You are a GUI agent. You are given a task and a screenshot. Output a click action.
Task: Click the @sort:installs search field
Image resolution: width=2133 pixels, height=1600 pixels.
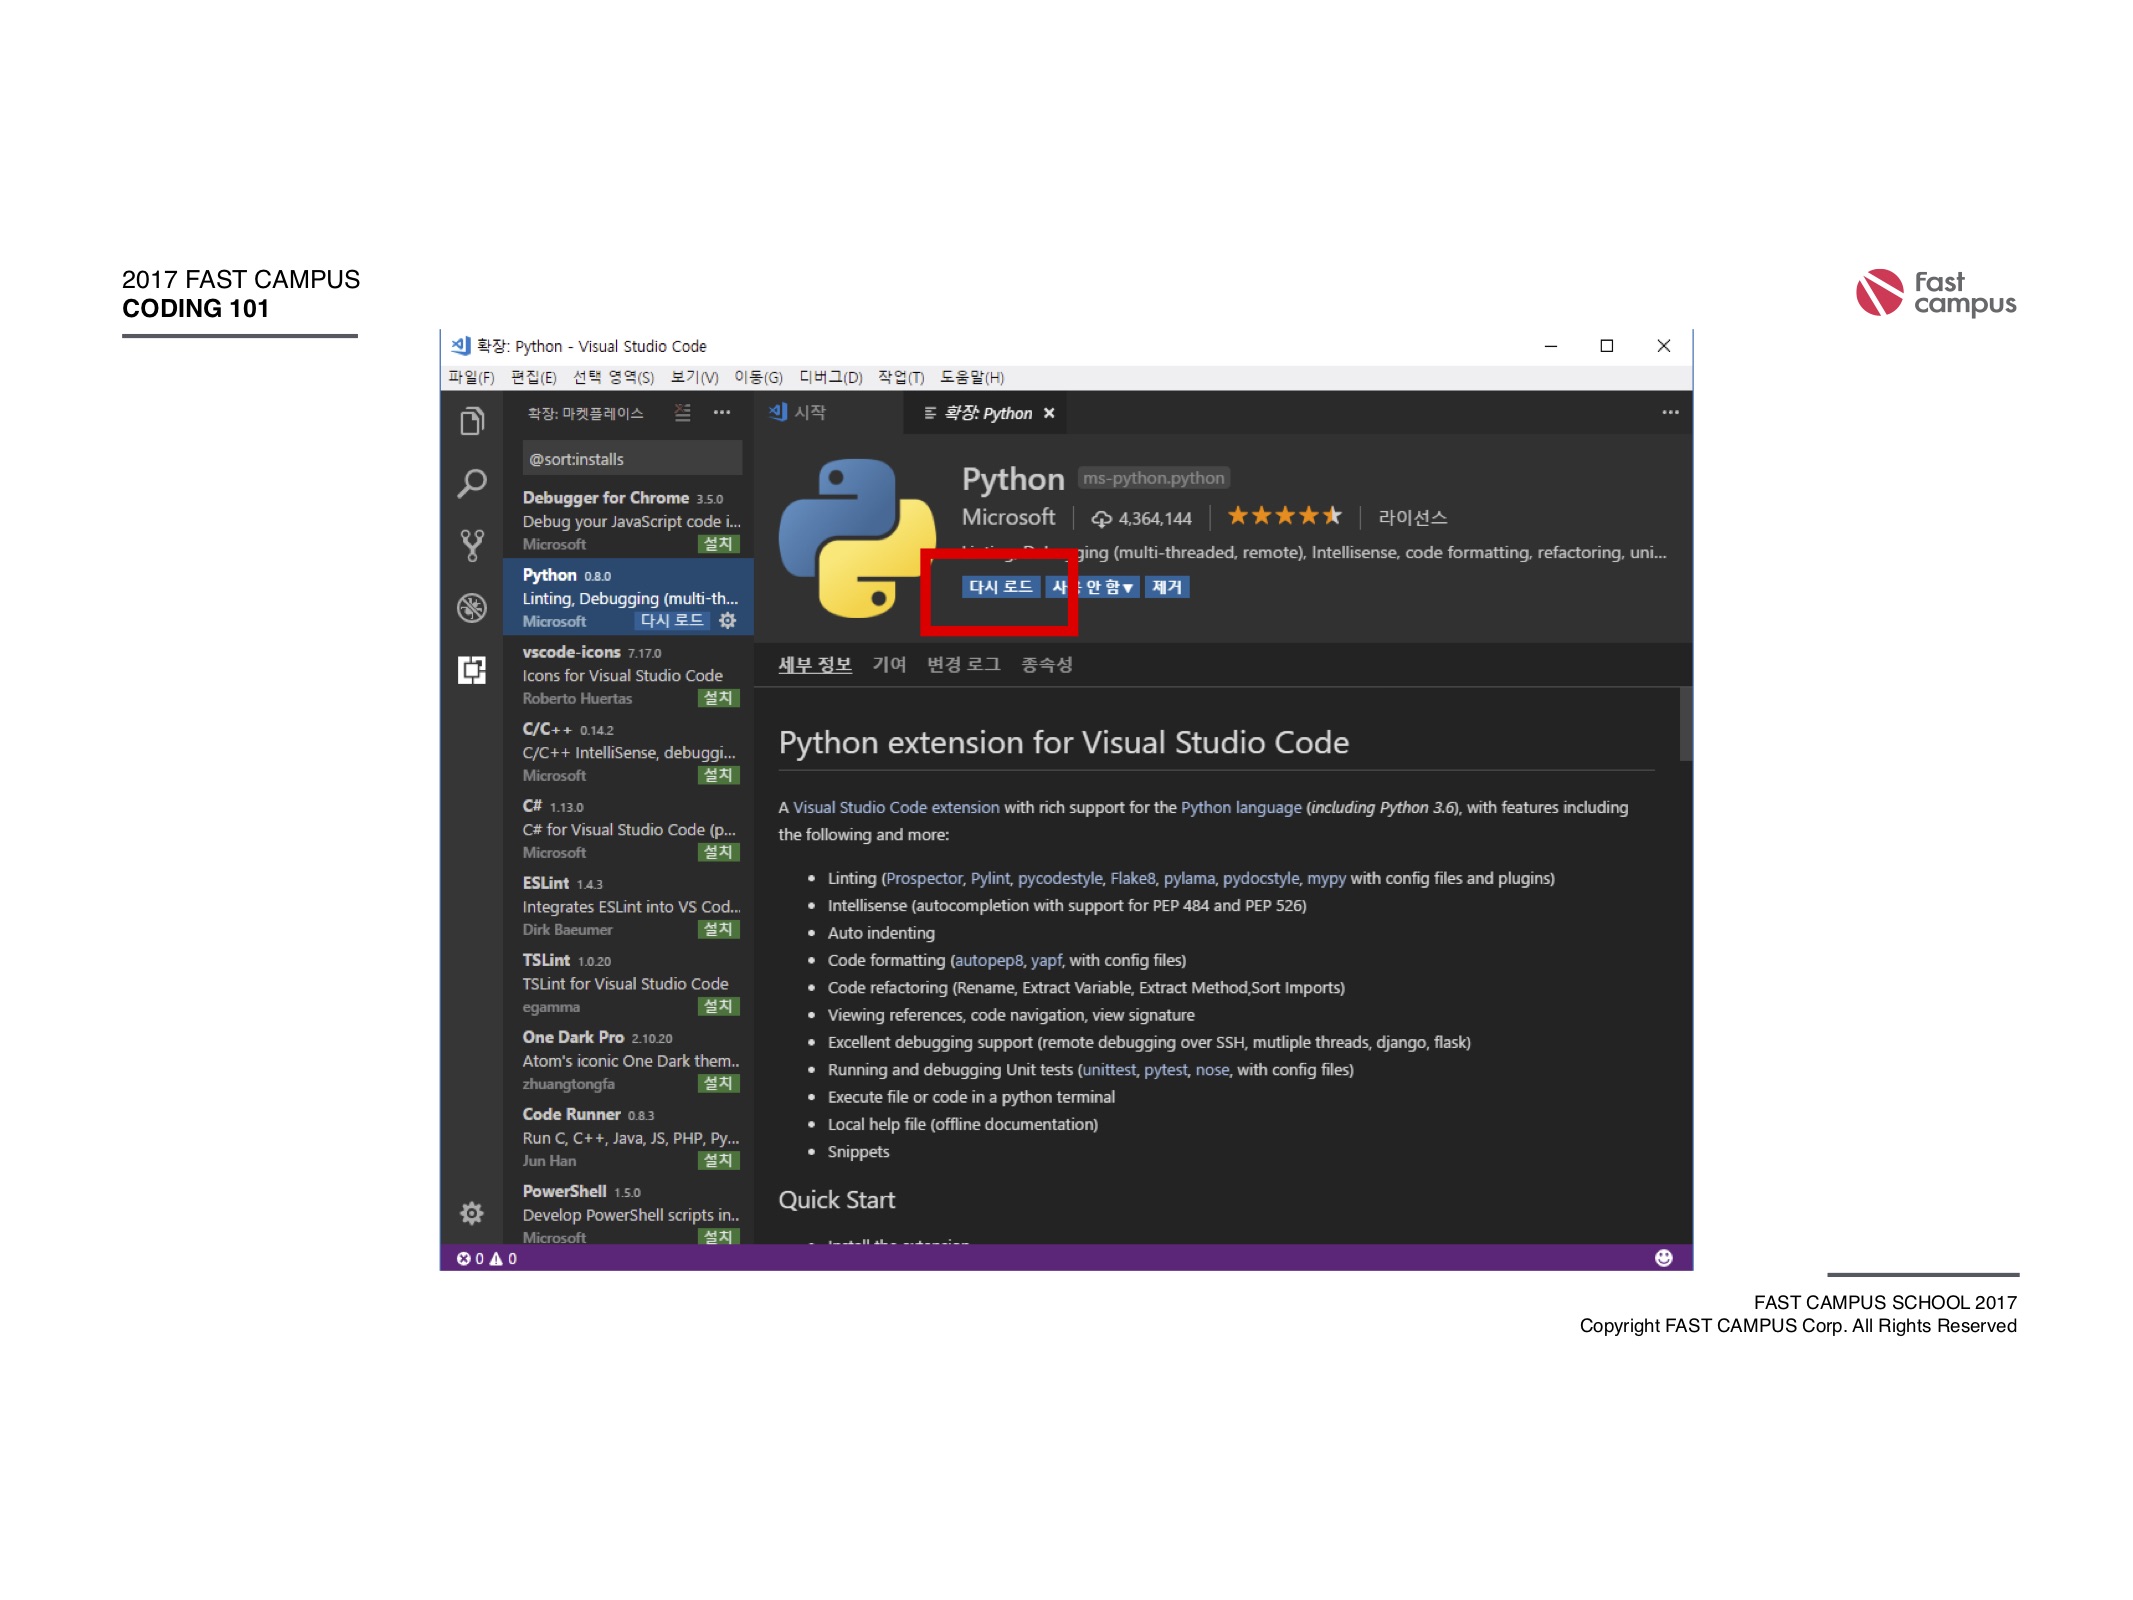click(x=632, y=459)
